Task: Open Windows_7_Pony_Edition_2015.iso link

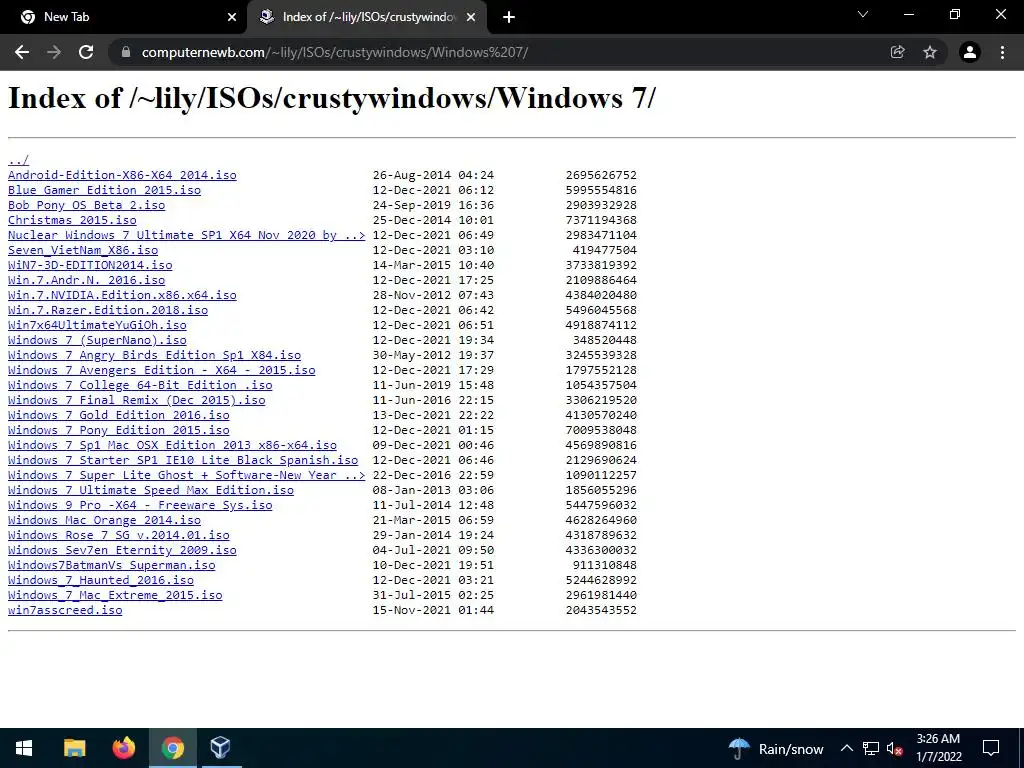Action: pos(119,430)
